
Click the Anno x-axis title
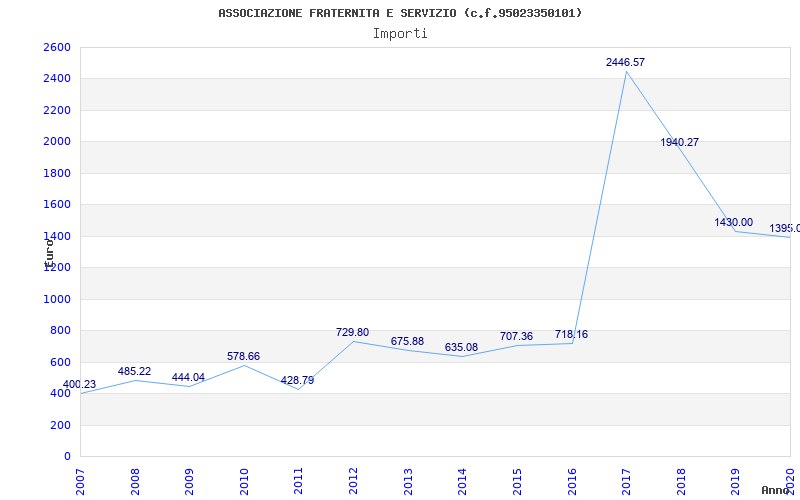[x=775, y=490]
